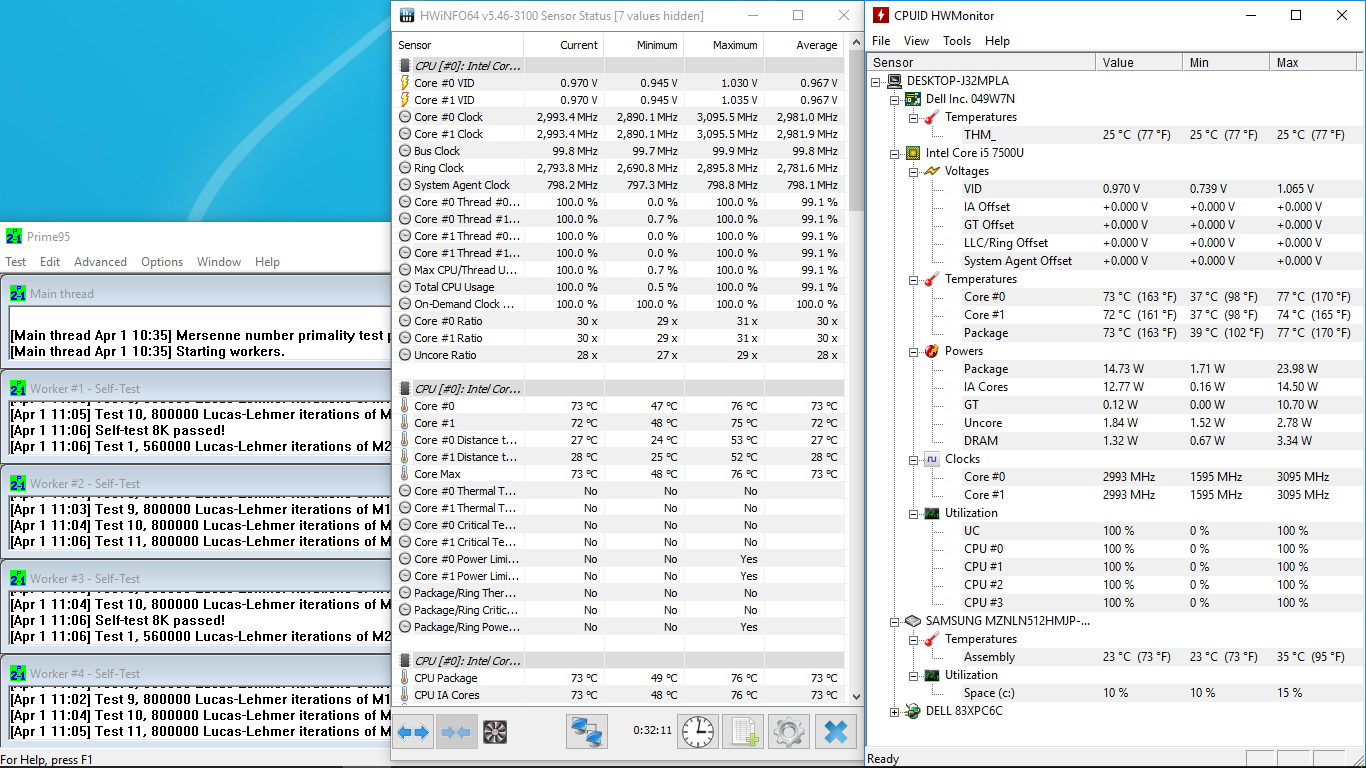Click Prime95 Main thread window icon
The image size is (1366, 768).
pyautogui.click(x=18, y=293)
